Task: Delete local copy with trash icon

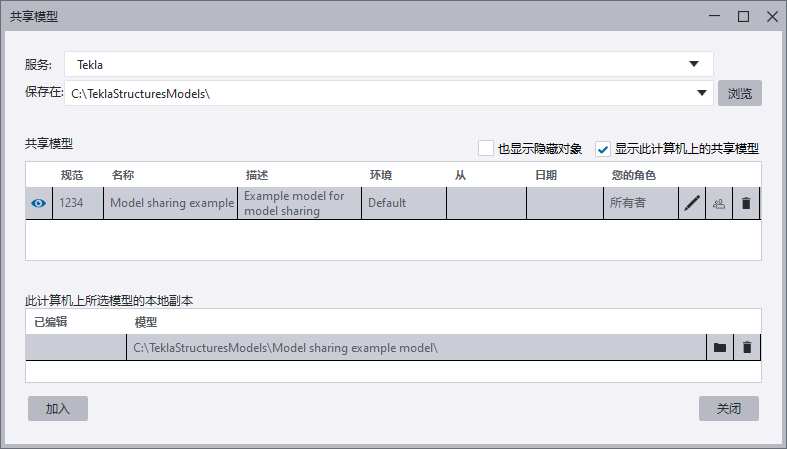Action: tap(745, 347)
